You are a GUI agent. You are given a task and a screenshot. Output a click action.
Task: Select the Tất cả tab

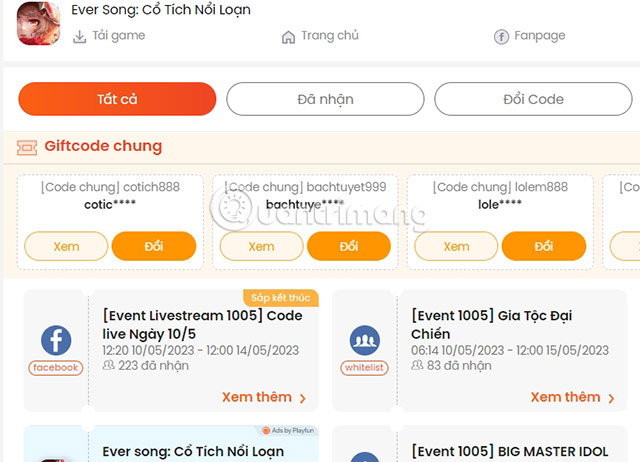(x=117, y=99)
